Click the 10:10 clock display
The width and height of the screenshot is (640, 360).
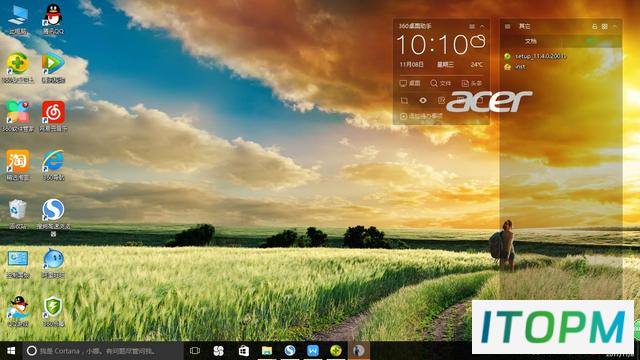pyautogui.click(x=433, y=44)
